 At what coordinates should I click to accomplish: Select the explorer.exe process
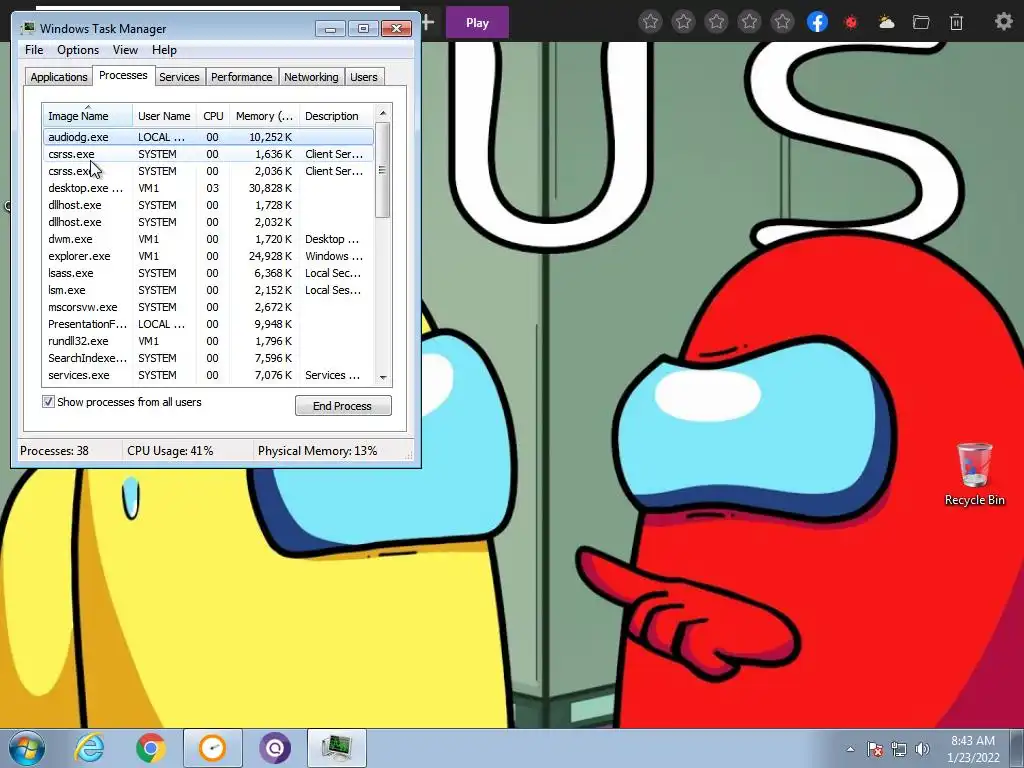(208, 256)
